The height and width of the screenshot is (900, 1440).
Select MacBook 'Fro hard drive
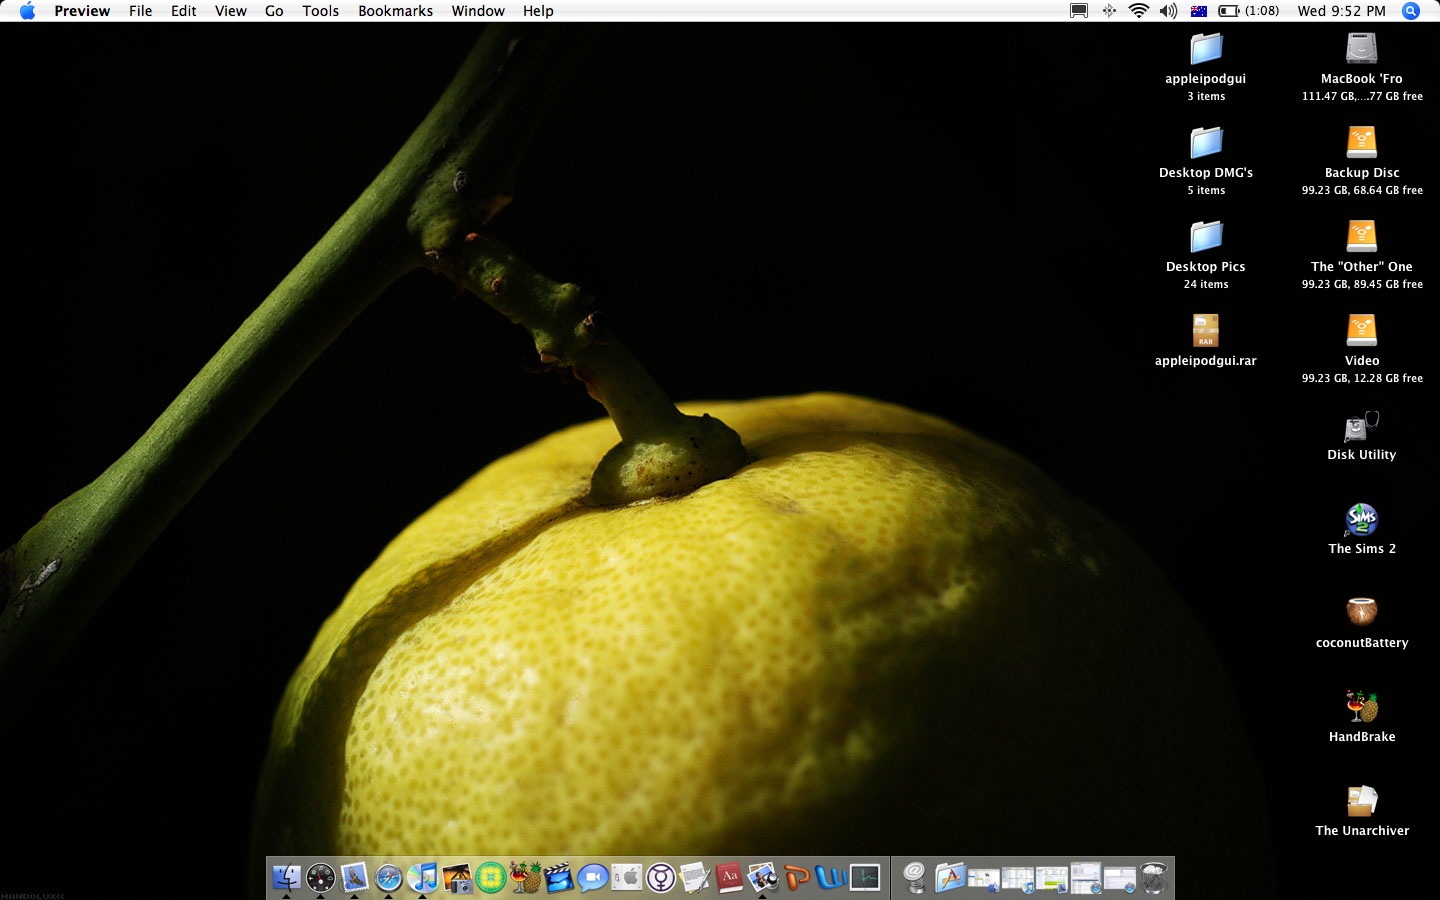[x=1362, y=66]
